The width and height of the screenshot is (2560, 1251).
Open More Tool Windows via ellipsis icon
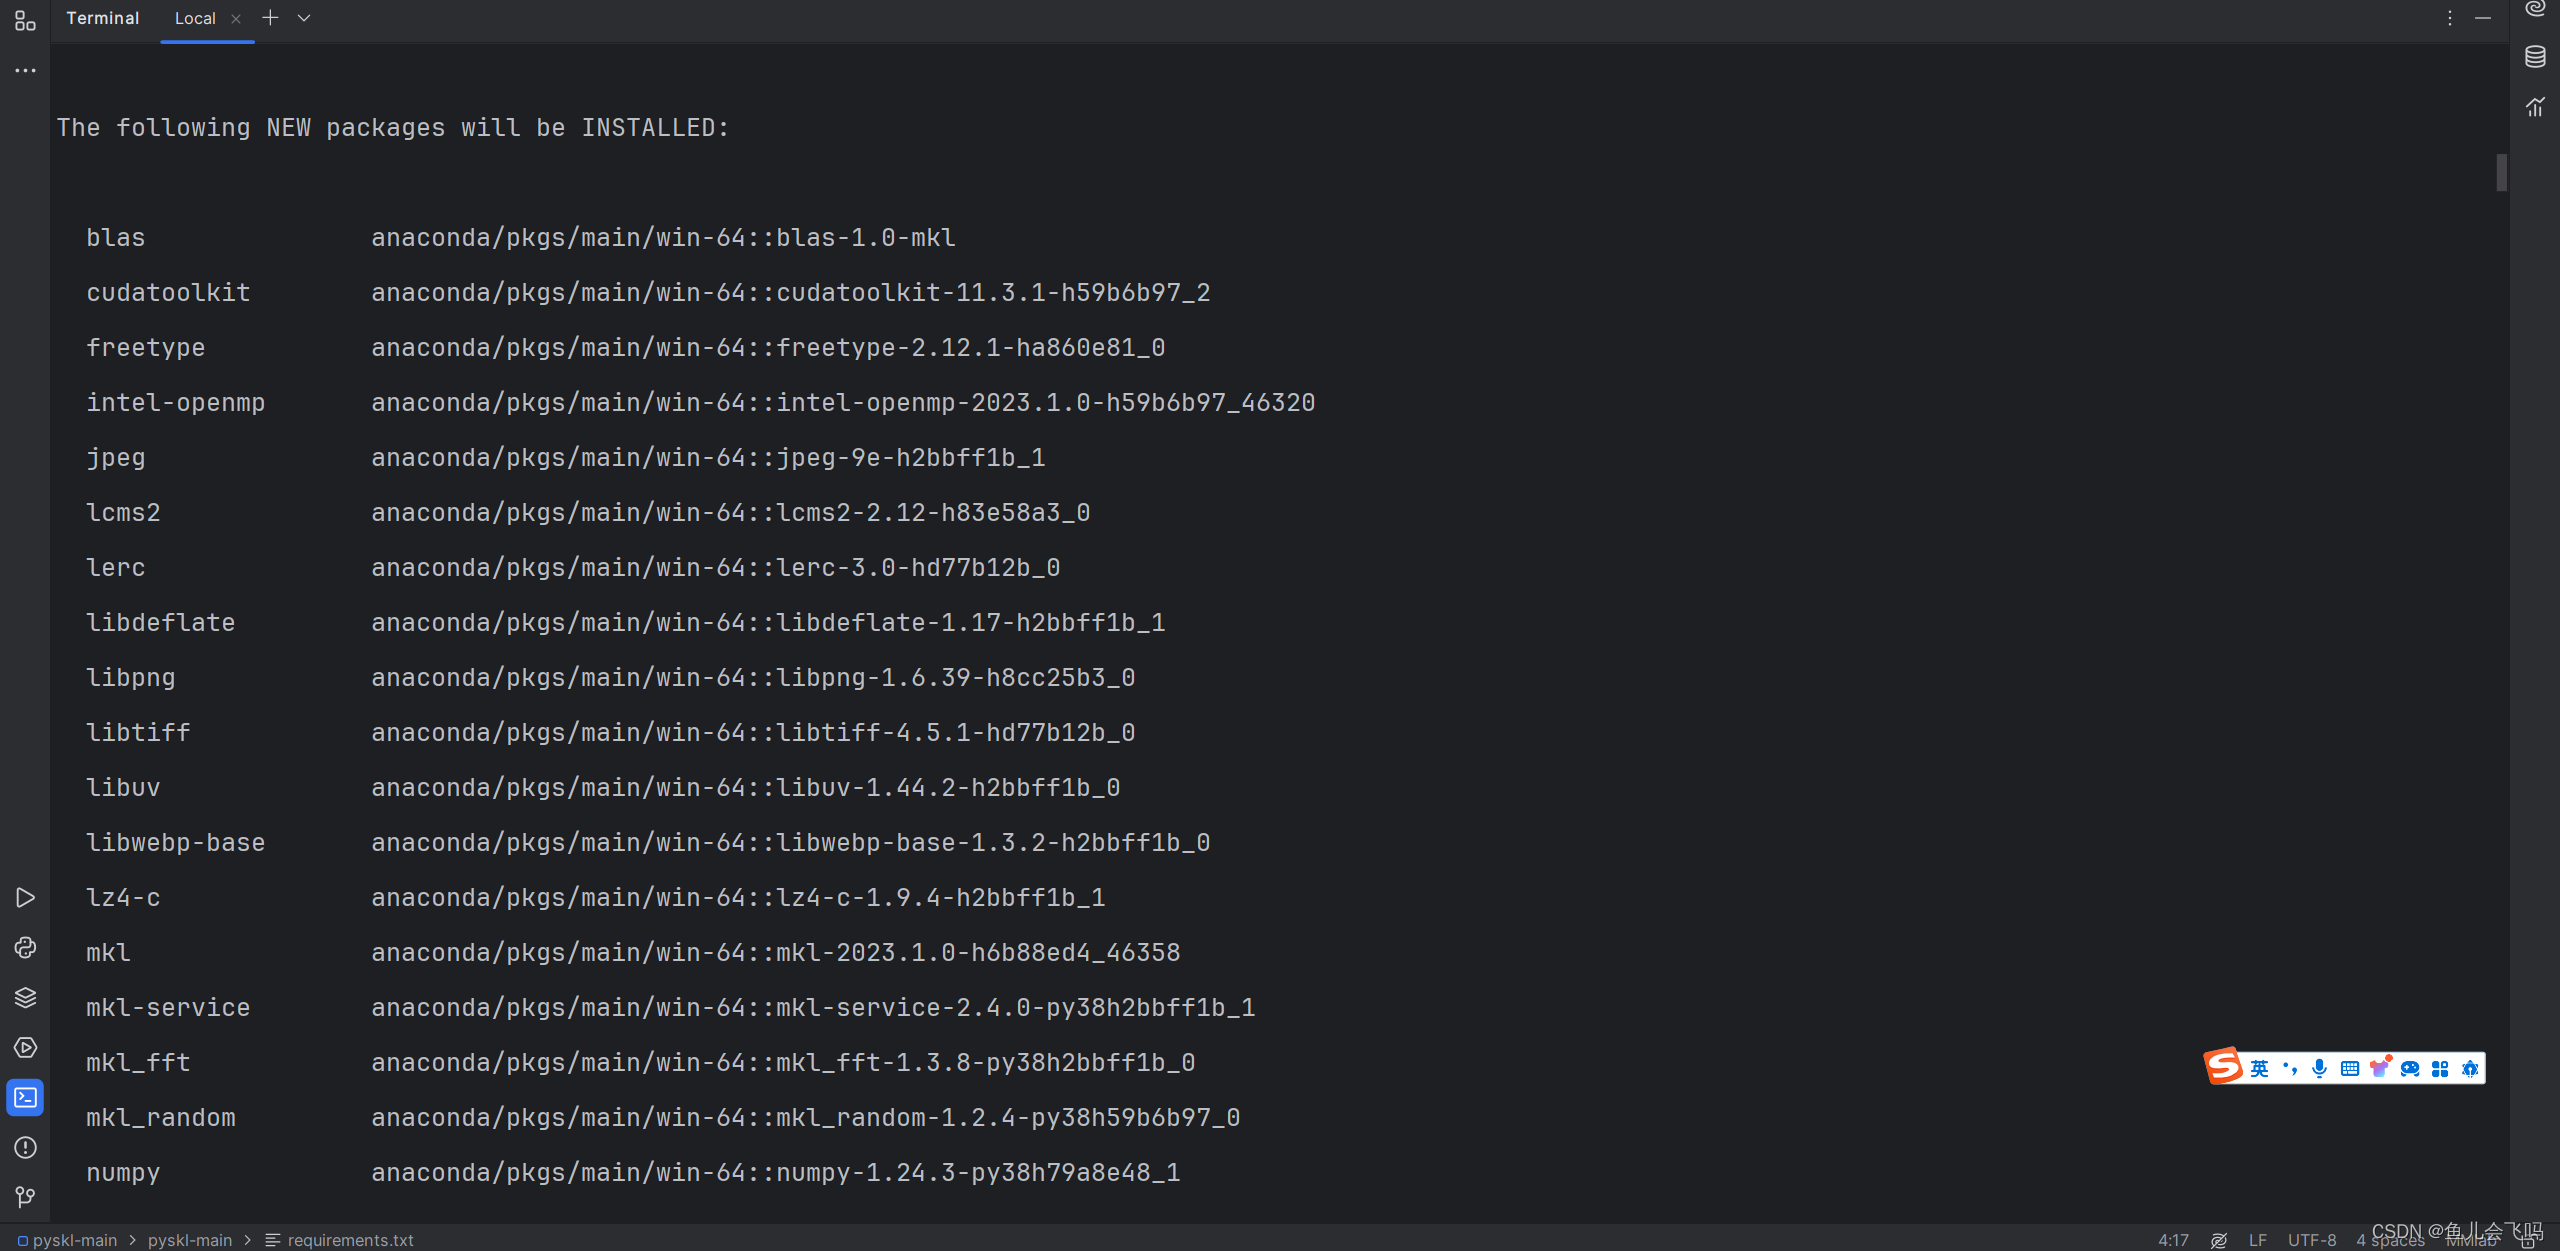coord(25,69)
